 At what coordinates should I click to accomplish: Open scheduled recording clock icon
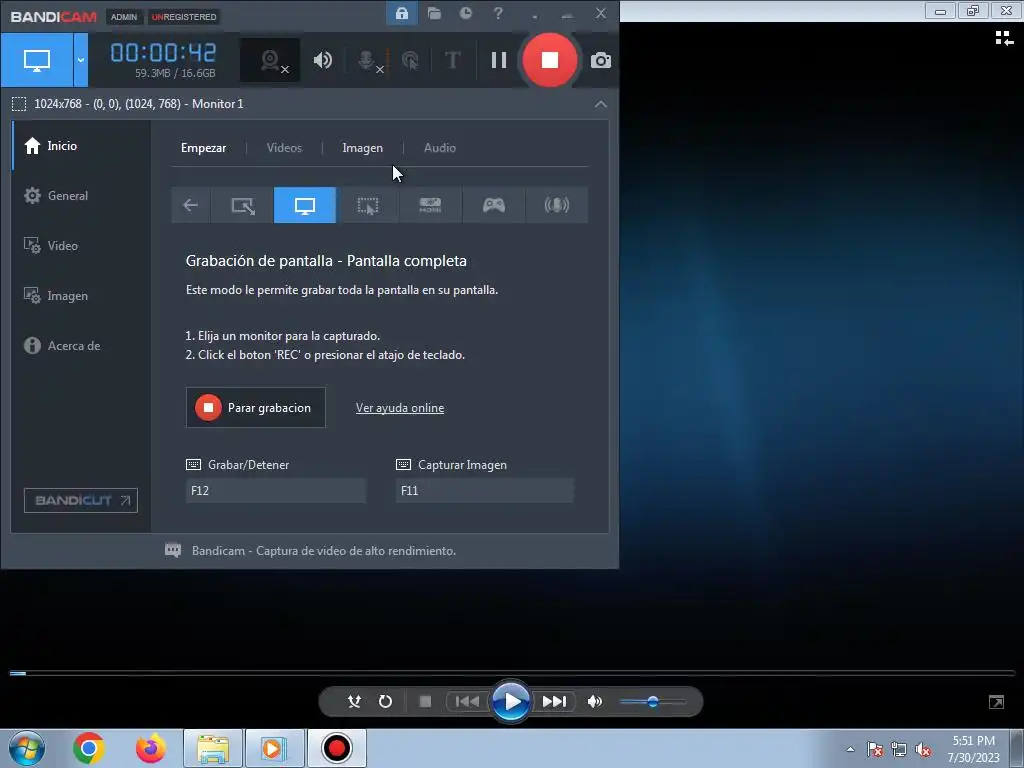[x=466, y=13]
